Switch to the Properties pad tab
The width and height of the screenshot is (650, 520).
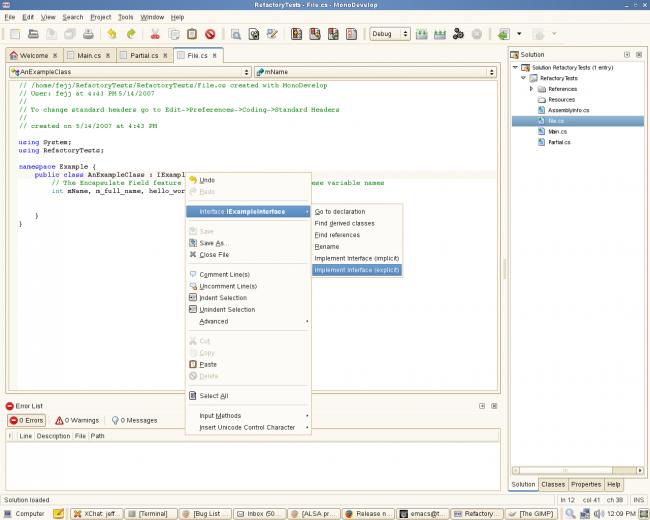[586, 484]
